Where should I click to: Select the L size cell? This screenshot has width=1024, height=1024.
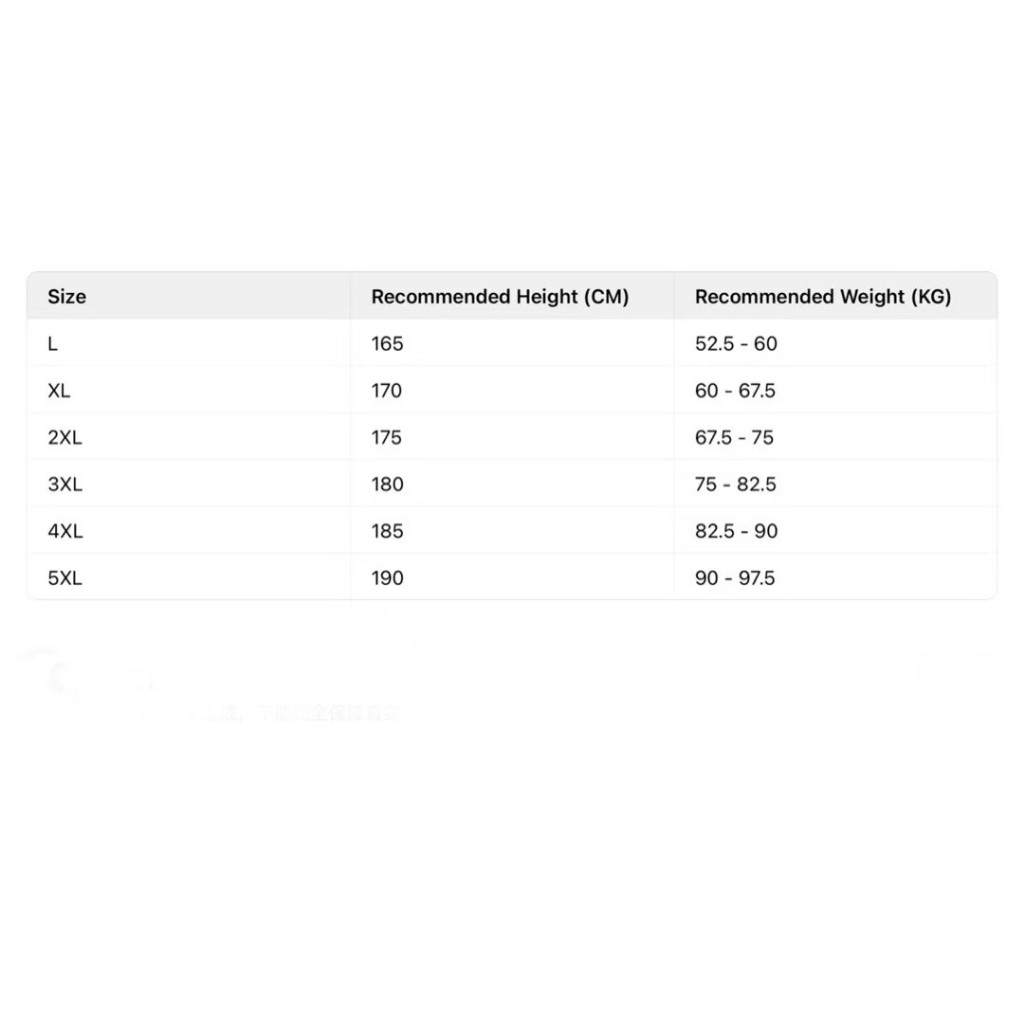[x=53, y=344]
